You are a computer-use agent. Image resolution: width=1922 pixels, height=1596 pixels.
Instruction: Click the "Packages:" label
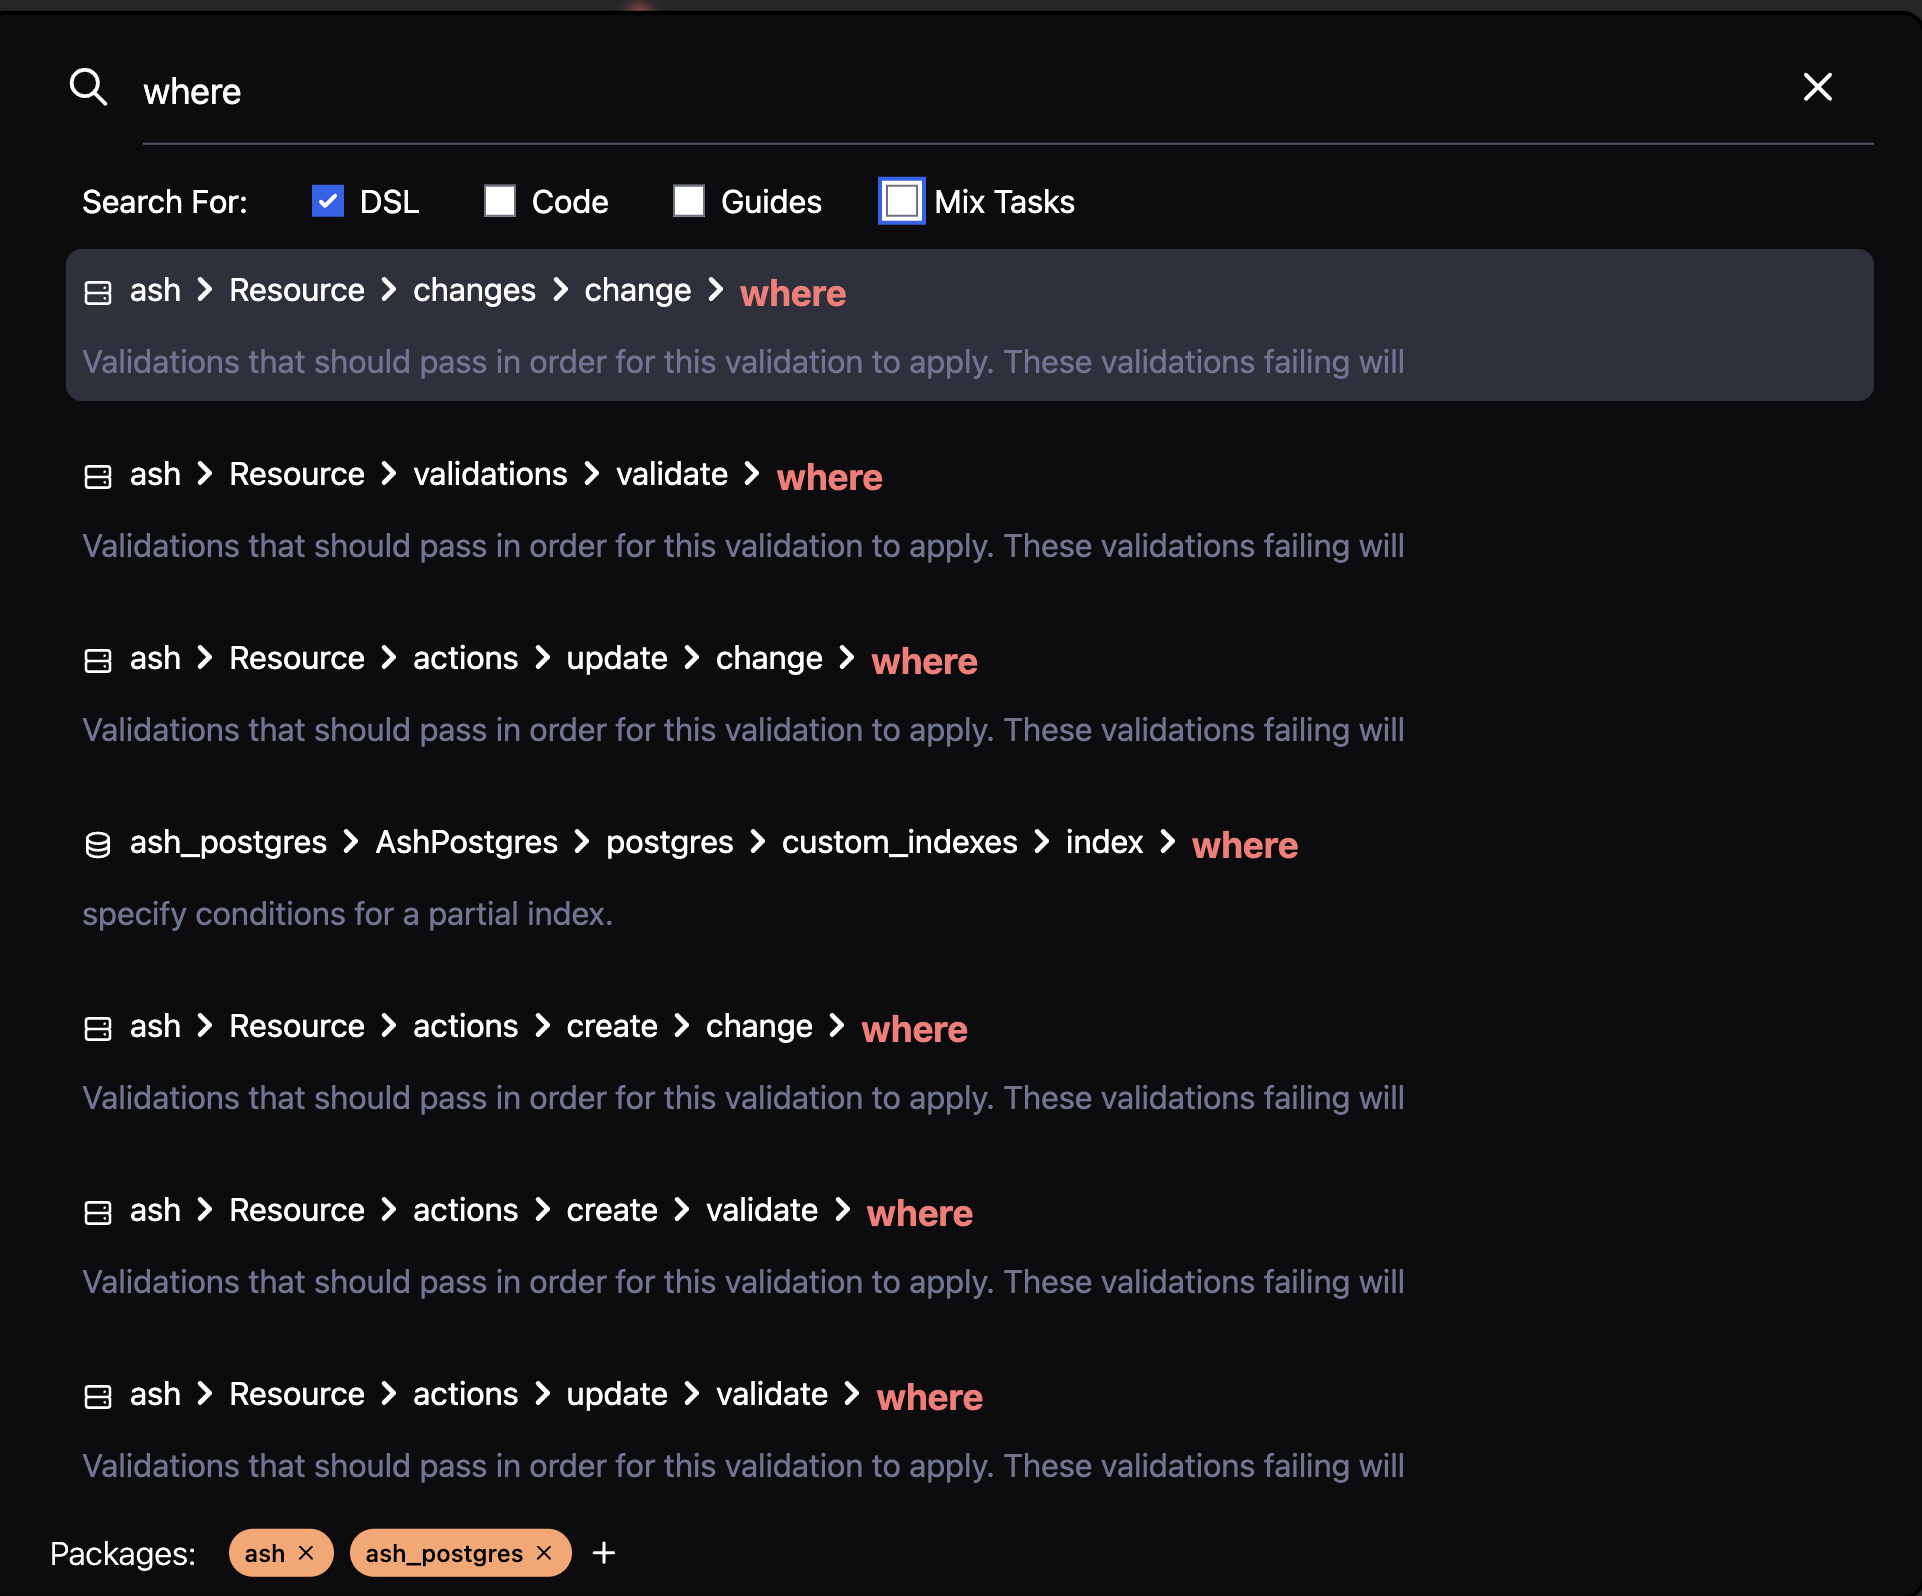(x=123, y=1554)
